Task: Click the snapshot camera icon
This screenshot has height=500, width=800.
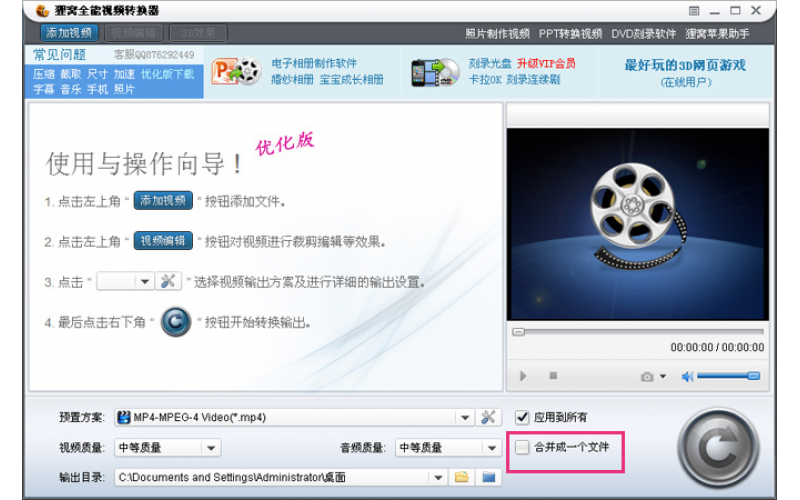Action: 647,376
